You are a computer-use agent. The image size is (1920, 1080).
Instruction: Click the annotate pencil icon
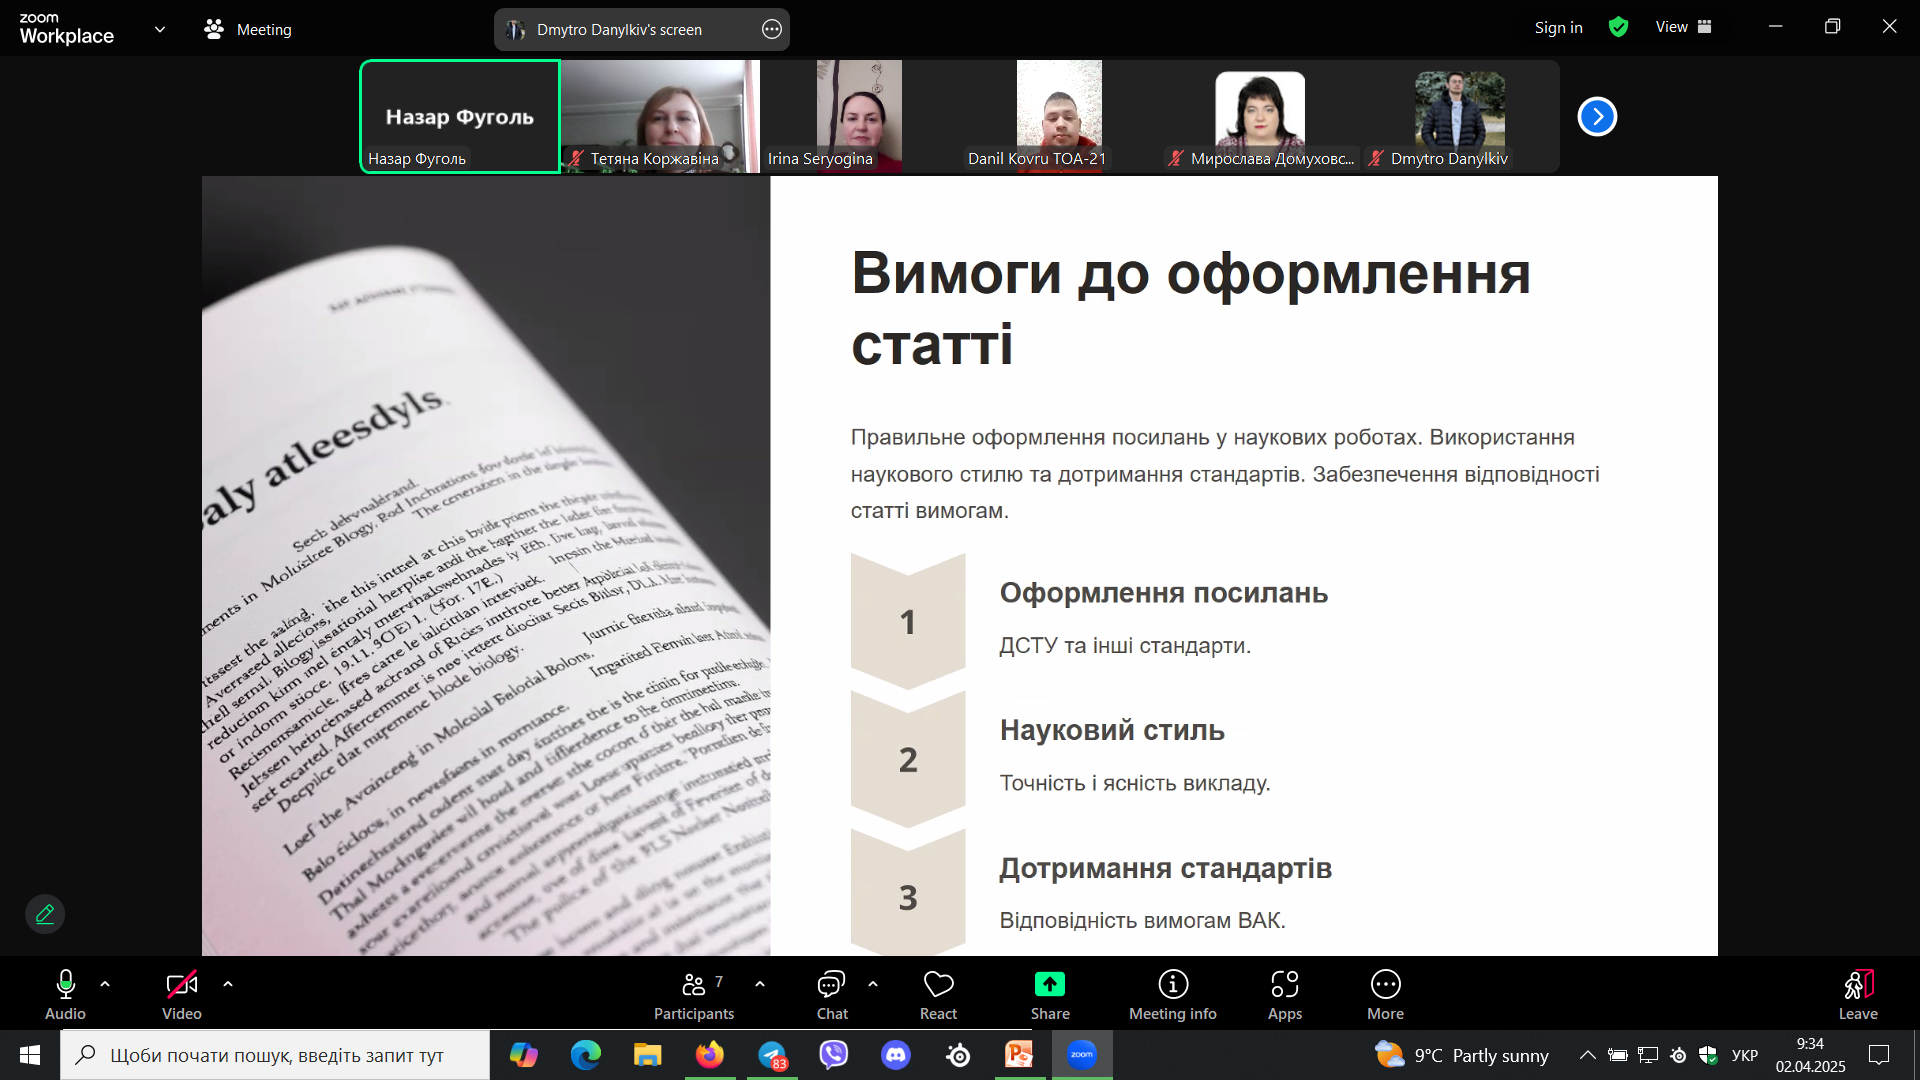(45, 914)
